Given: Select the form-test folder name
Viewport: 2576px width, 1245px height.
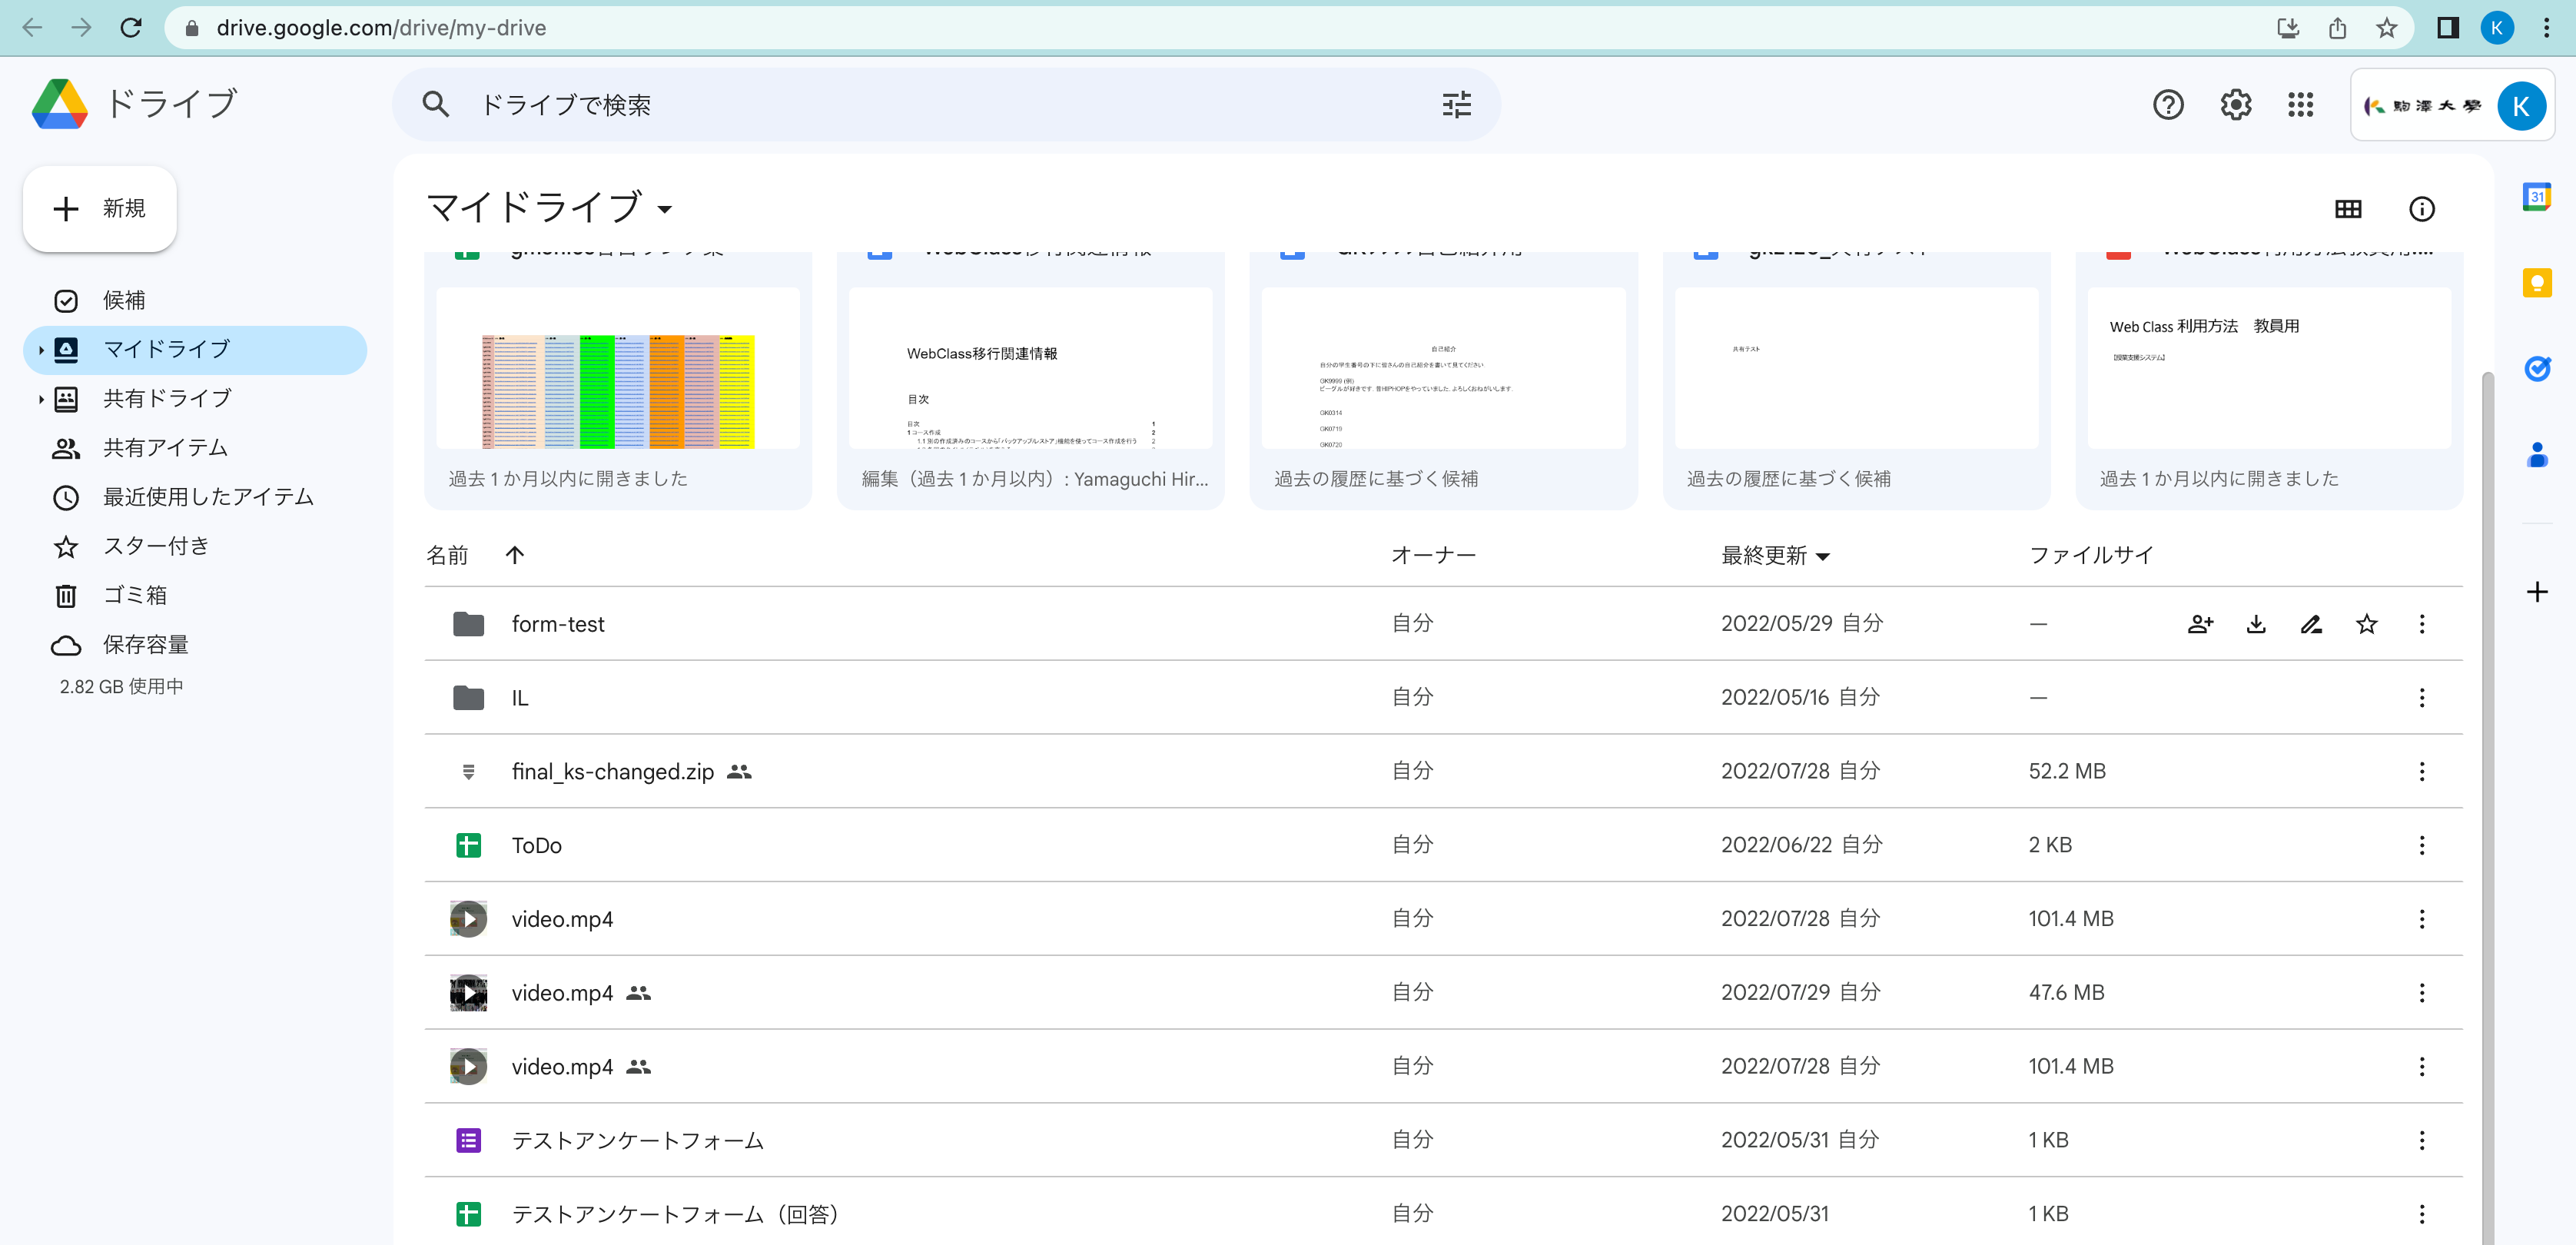Looking at the screenshot, I should click(x=558, y=624).
